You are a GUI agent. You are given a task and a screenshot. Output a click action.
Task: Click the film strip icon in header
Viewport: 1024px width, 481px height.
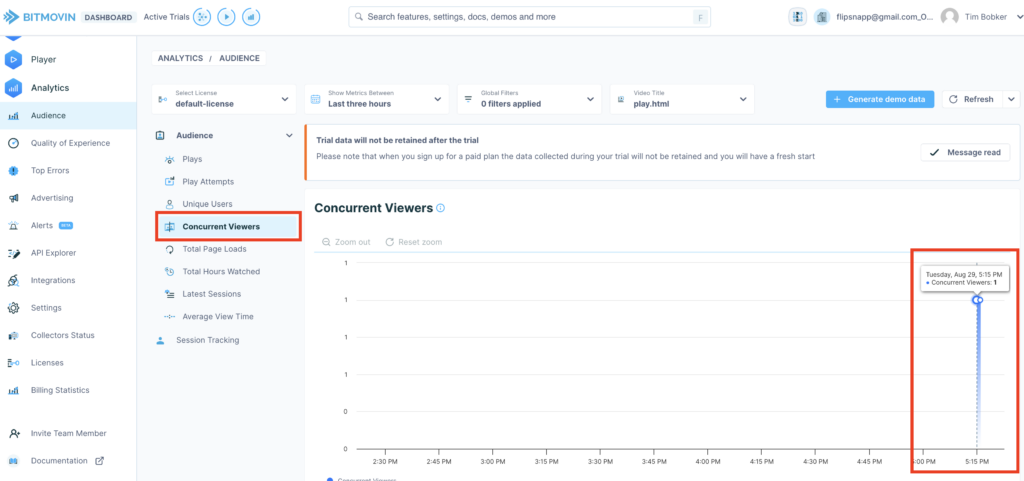797,17
